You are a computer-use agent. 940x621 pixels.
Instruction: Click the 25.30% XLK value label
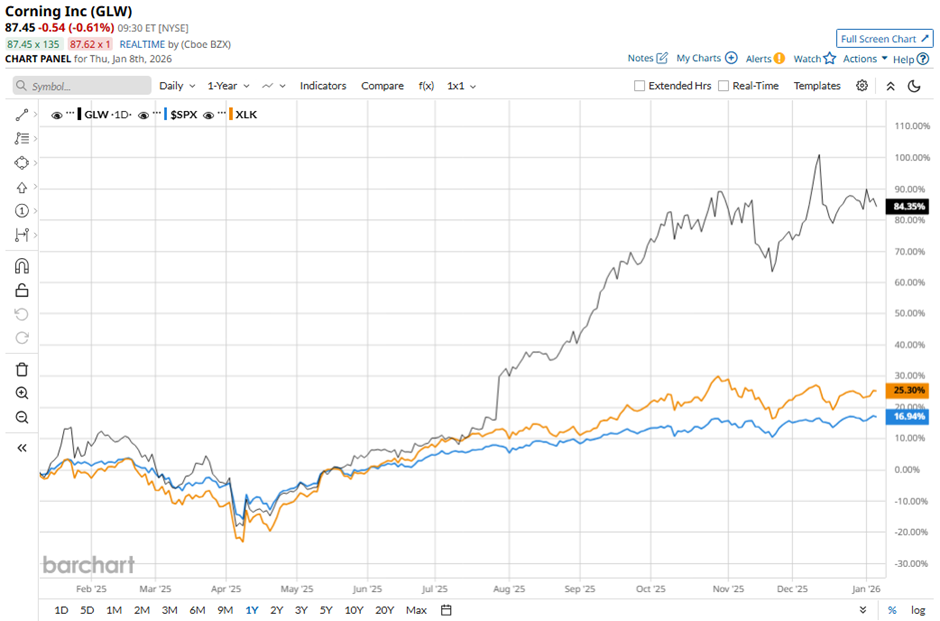[x=908, y=390]
